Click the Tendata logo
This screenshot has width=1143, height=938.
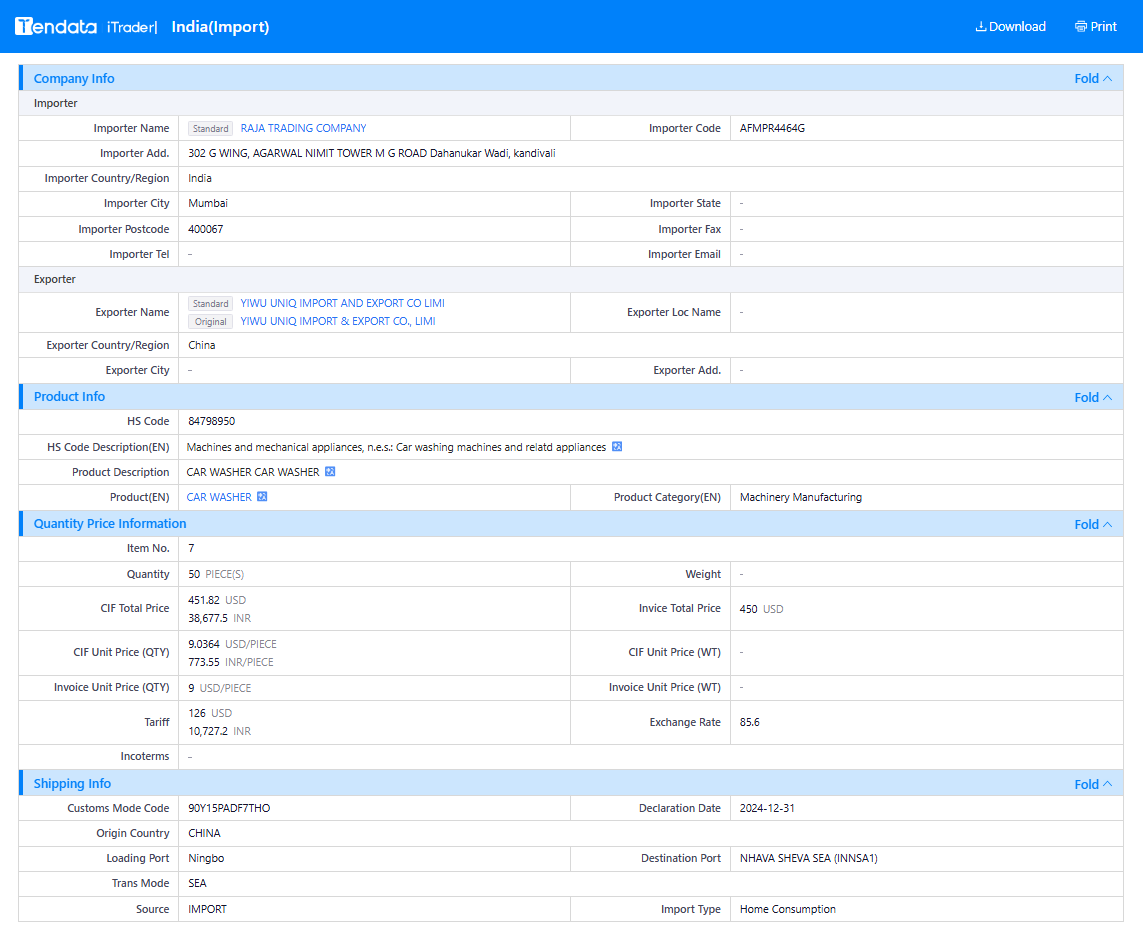pyautogui.click(x=56, y=27)
